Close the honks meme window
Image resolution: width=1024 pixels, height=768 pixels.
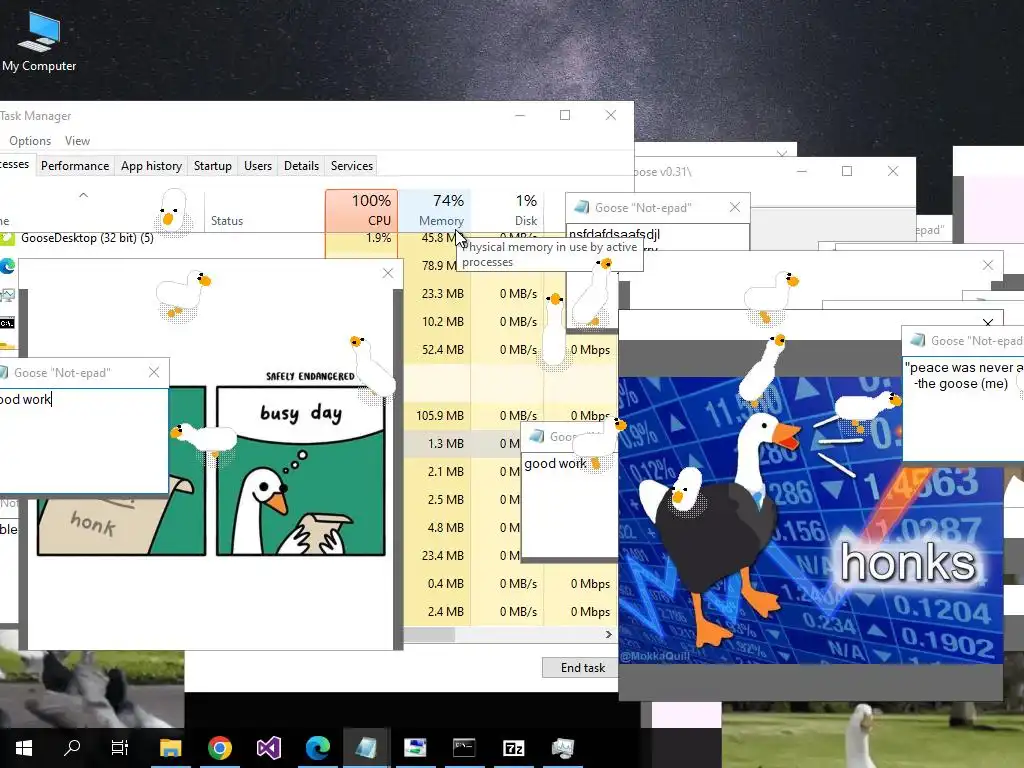[987, 323]
